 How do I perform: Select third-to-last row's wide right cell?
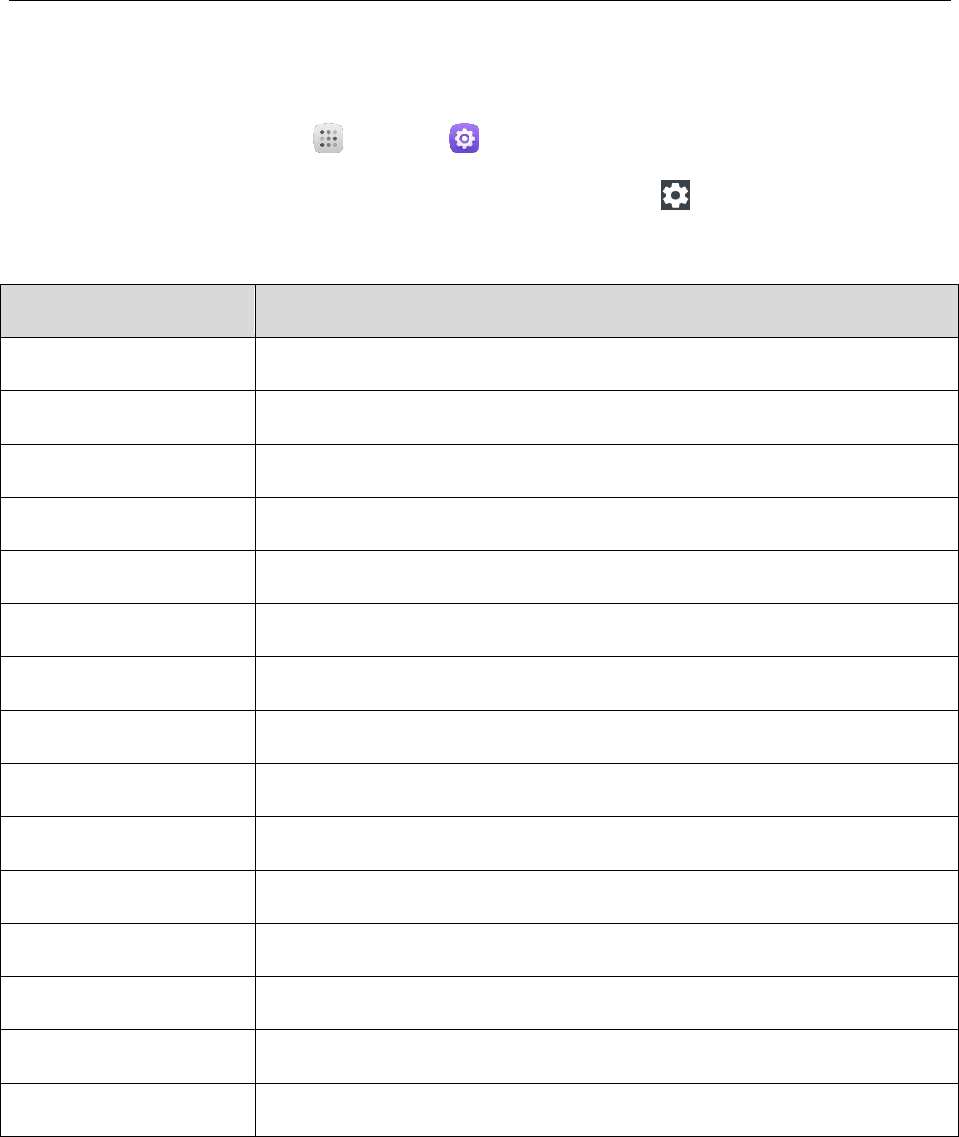pos(607,1003)
